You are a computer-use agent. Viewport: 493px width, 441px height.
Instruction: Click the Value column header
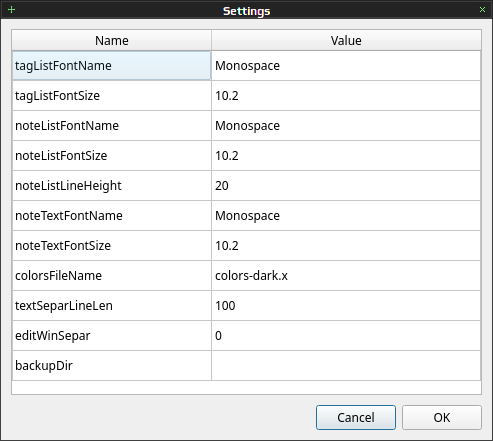[346, 40]
